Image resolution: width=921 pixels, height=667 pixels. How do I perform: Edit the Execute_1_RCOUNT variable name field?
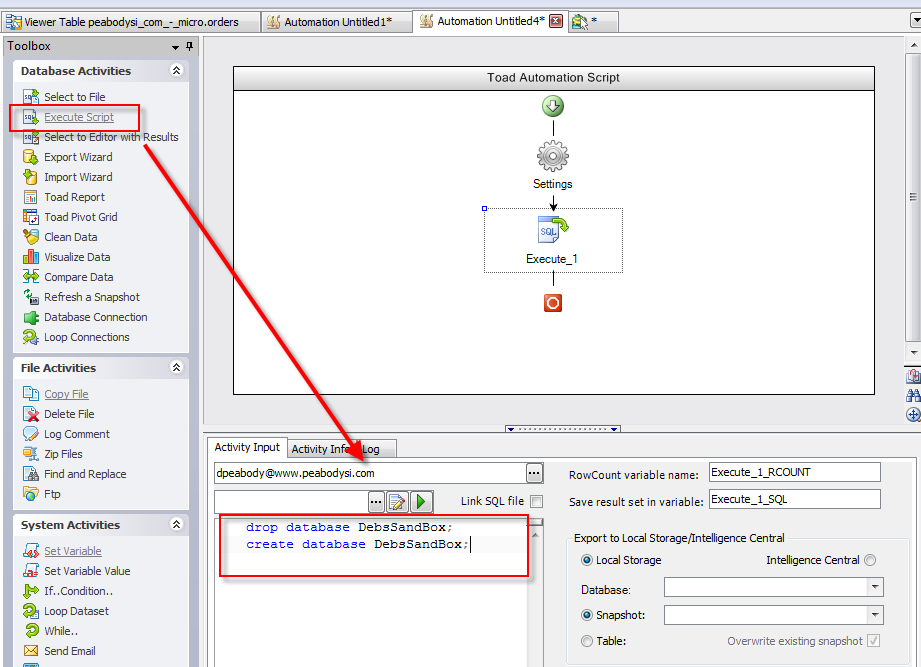(x=793, y=471)
